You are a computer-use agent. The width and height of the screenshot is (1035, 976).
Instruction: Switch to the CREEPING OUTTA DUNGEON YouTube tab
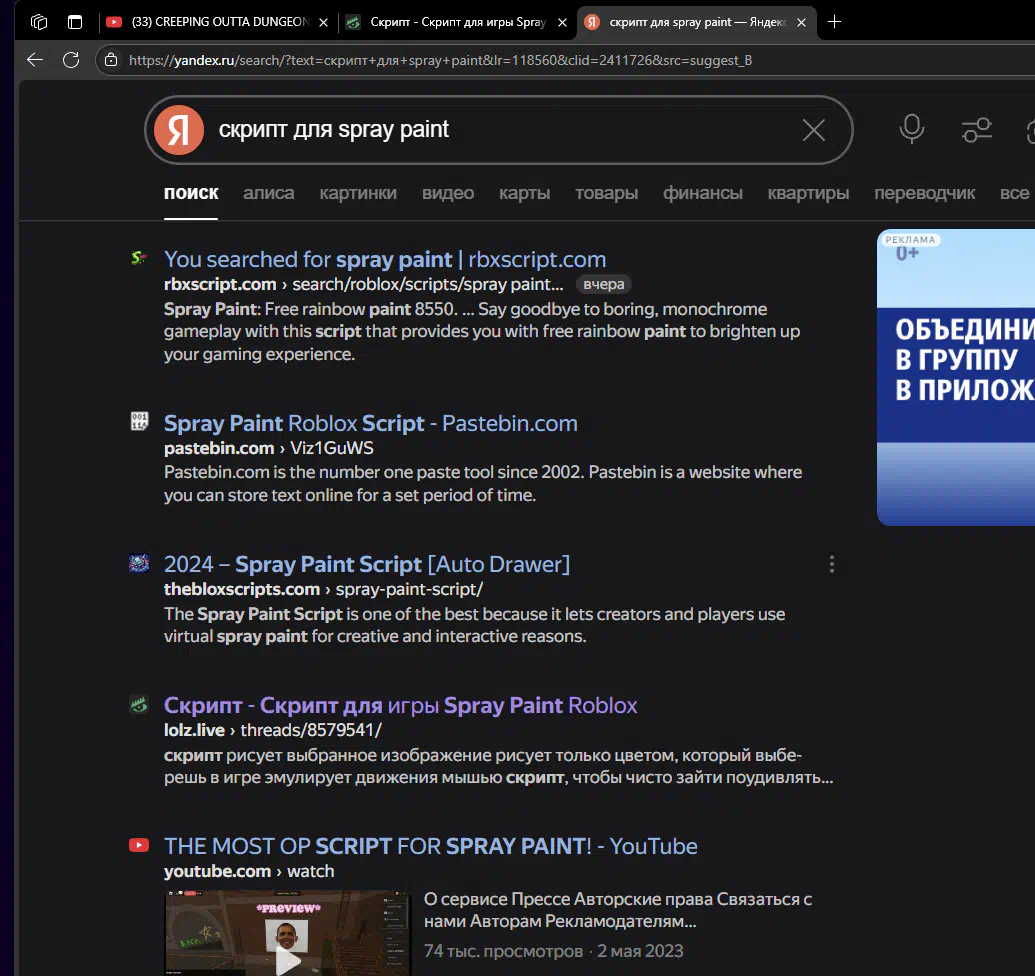[217, 22]
